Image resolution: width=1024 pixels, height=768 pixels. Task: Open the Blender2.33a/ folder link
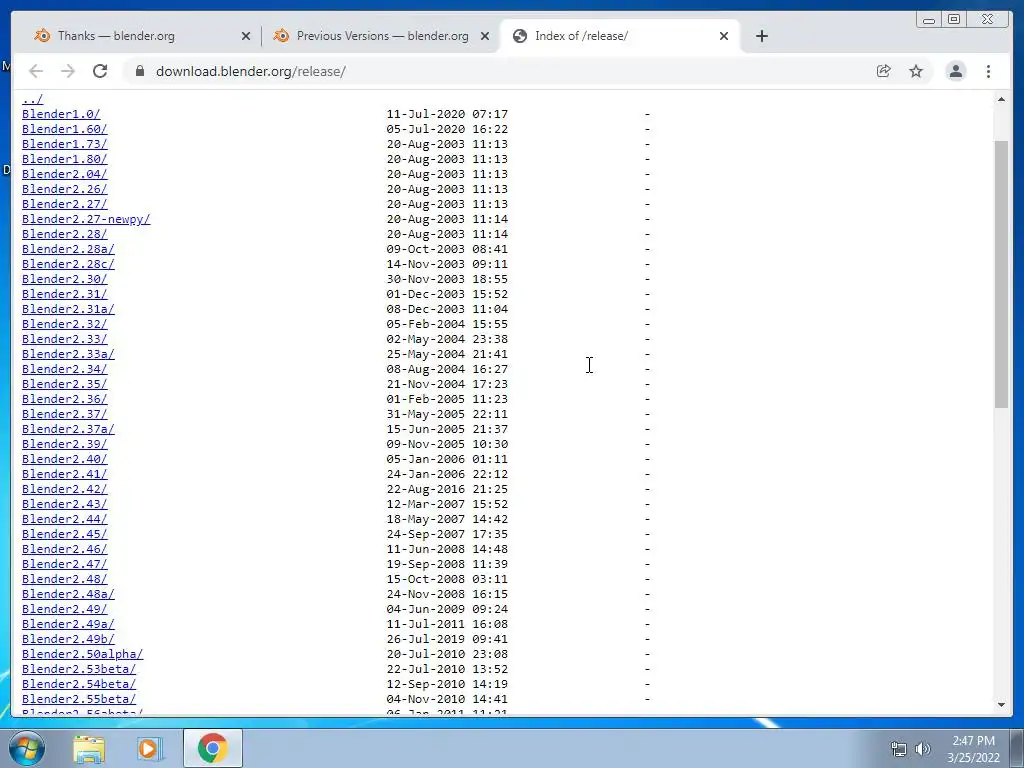(68, 355)
